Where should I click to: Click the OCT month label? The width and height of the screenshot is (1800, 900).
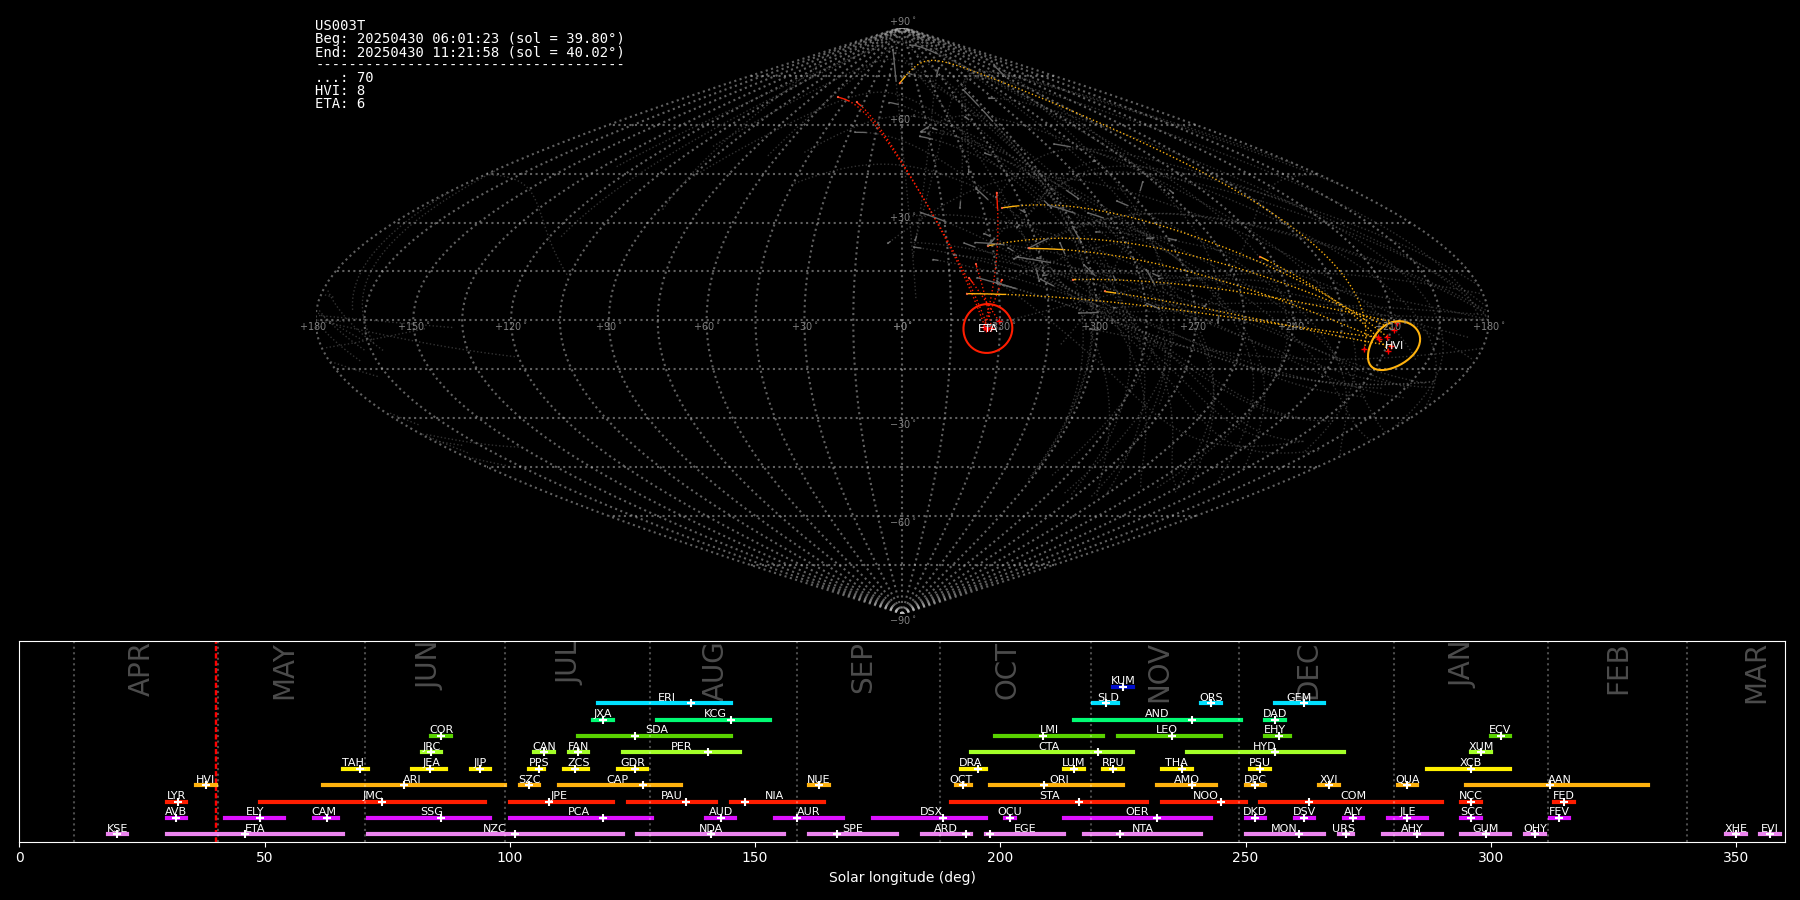click(1006, 672)
